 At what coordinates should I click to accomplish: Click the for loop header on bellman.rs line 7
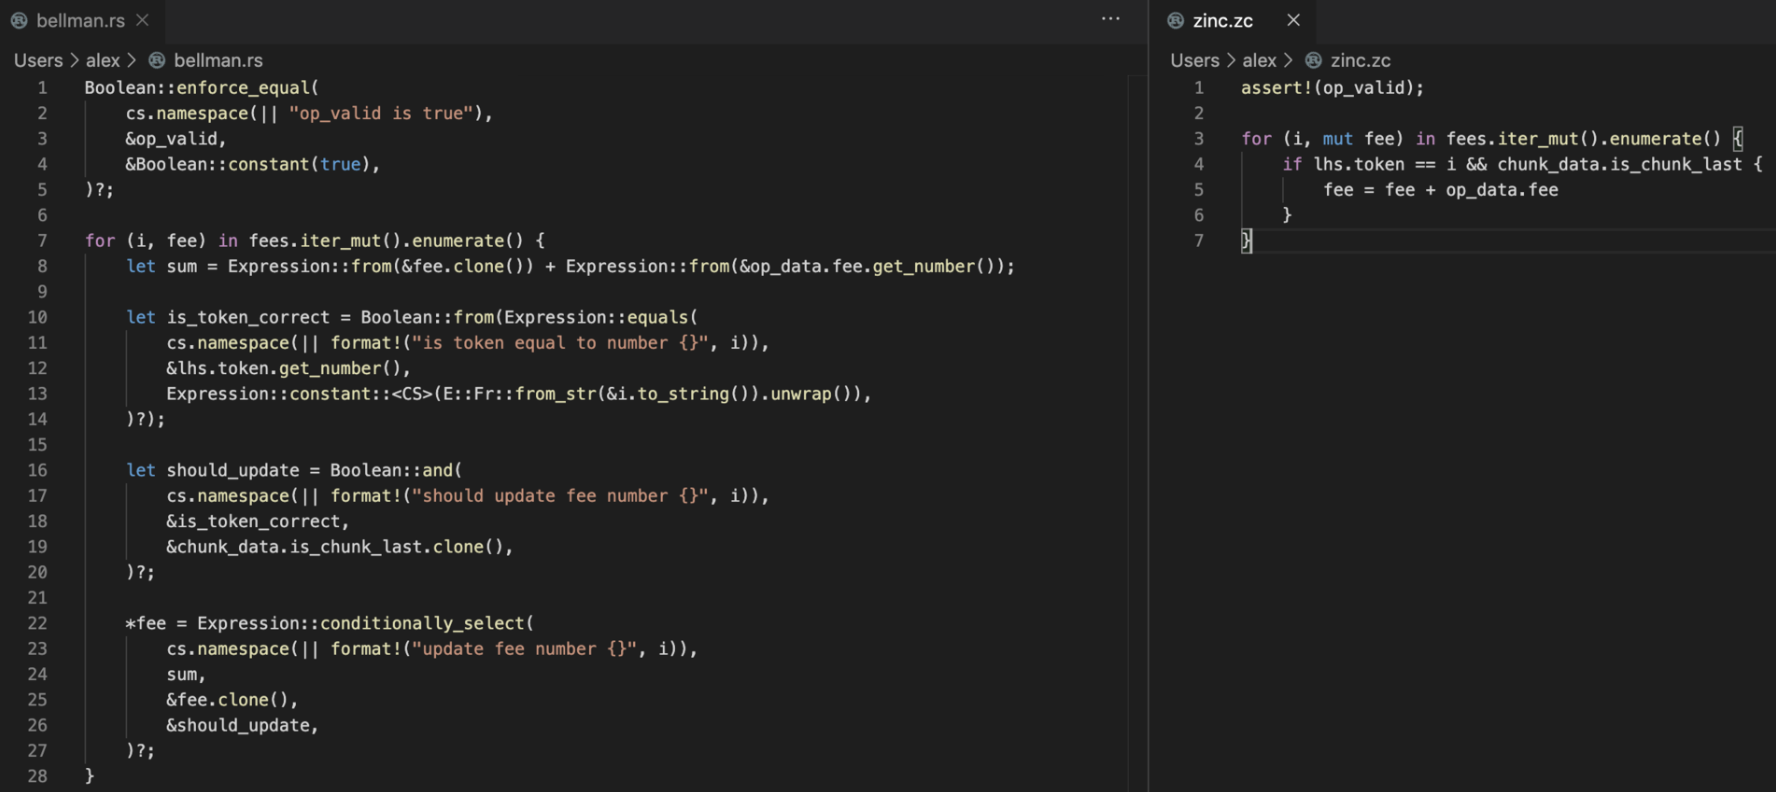[315, 241]
